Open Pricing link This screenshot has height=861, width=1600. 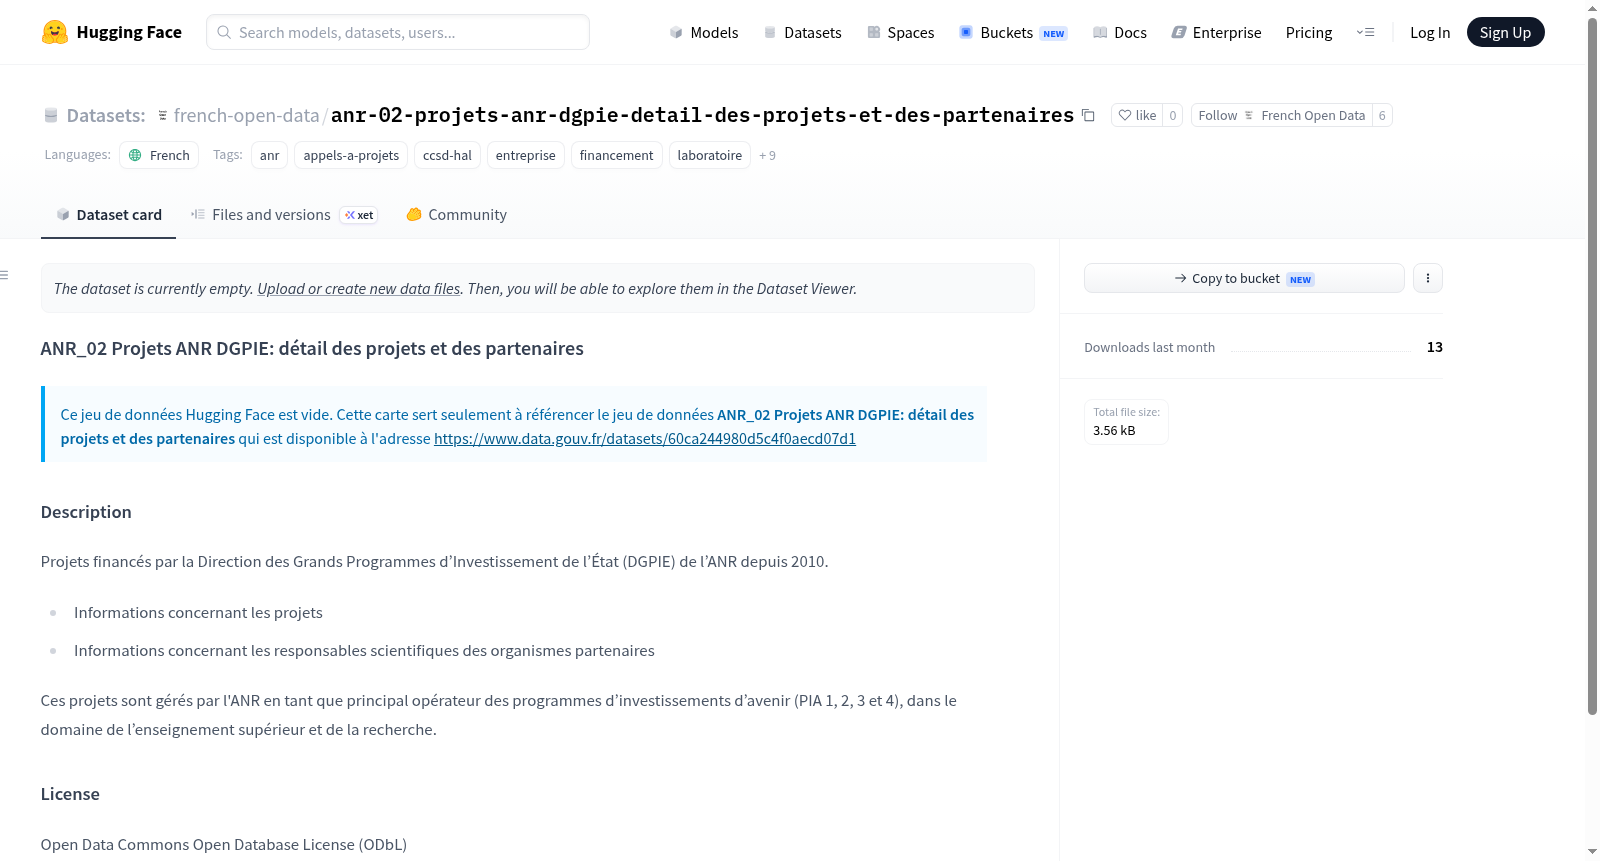pyautogui.click(x=1309, y=32)
